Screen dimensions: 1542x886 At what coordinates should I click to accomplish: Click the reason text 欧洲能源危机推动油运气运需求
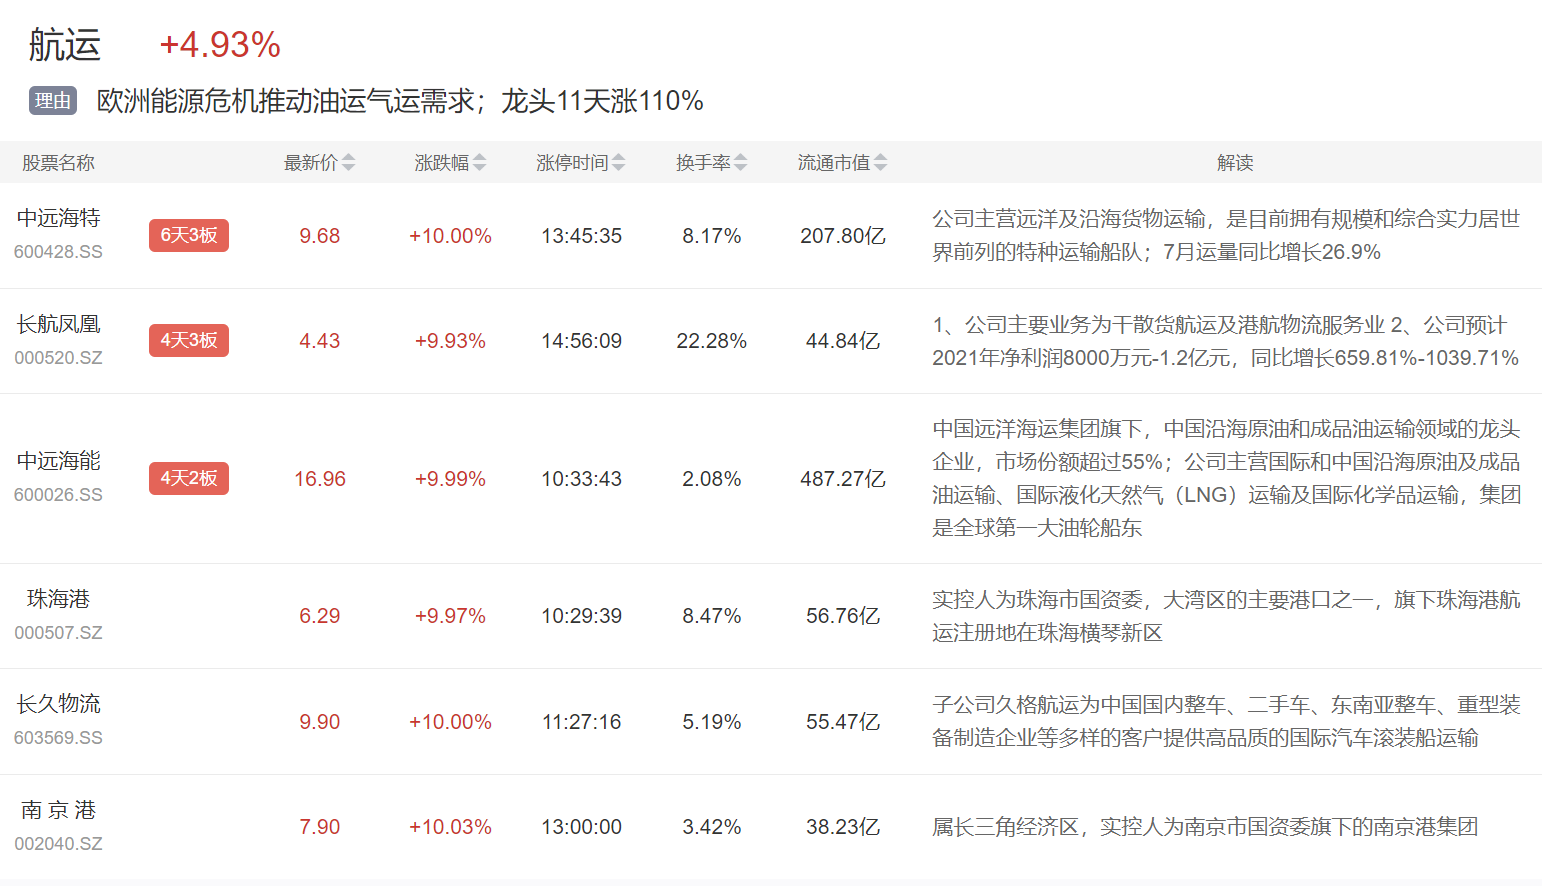pos(286,101)
